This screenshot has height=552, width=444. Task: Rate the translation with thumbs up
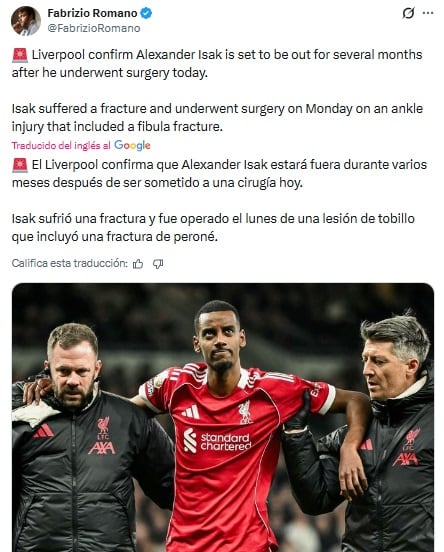(138, 264)
